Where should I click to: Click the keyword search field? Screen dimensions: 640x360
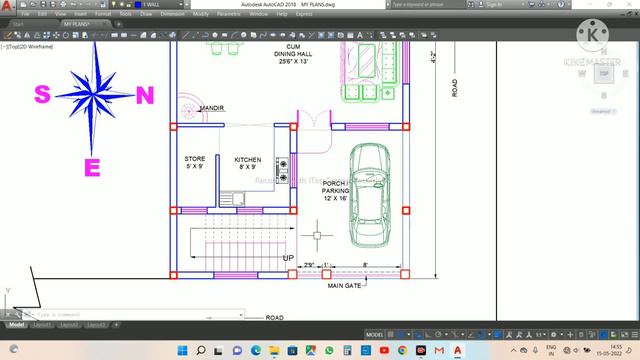coord(428,4)
